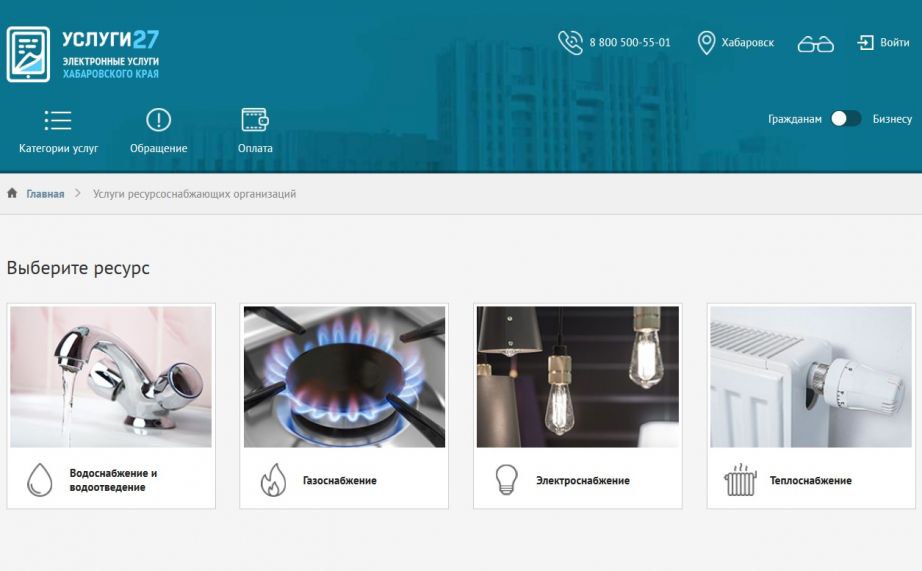Image resolution: width=922 pixels, height=571 pixels.
Task: Select Электроснабжение label
Action: coord(583,480)
